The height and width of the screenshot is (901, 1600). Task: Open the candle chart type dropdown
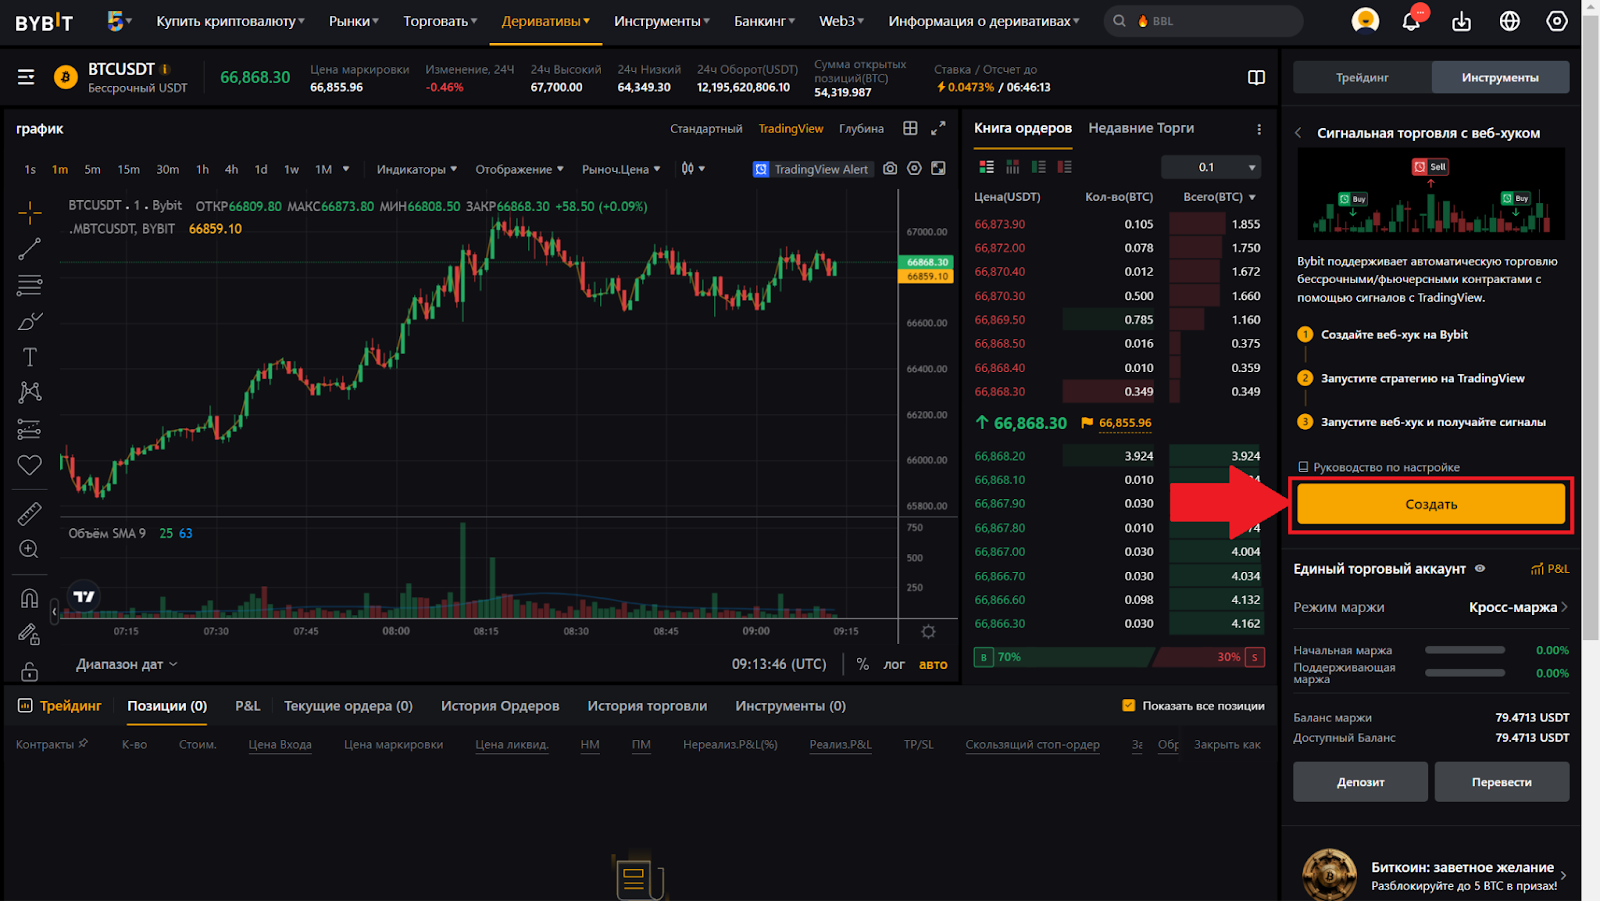click(x=693, y=169)
